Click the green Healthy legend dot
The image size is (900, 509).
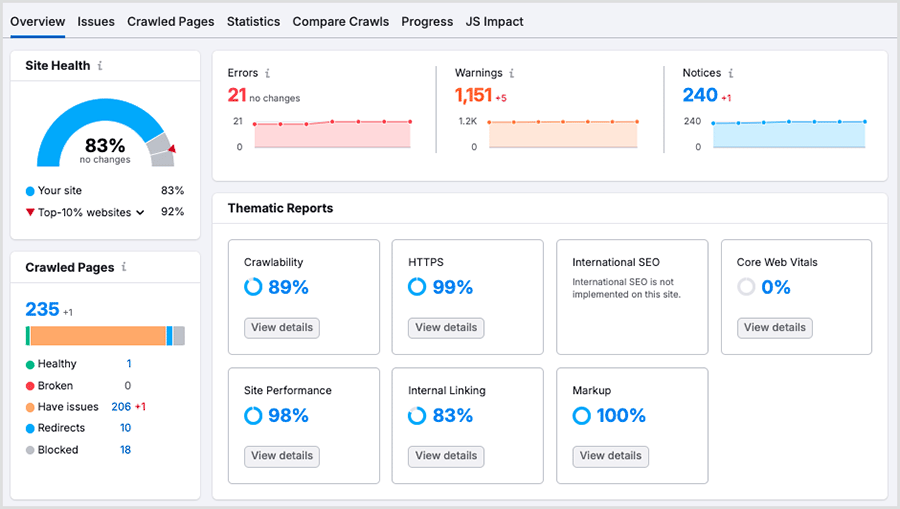(x=30, y=364)
